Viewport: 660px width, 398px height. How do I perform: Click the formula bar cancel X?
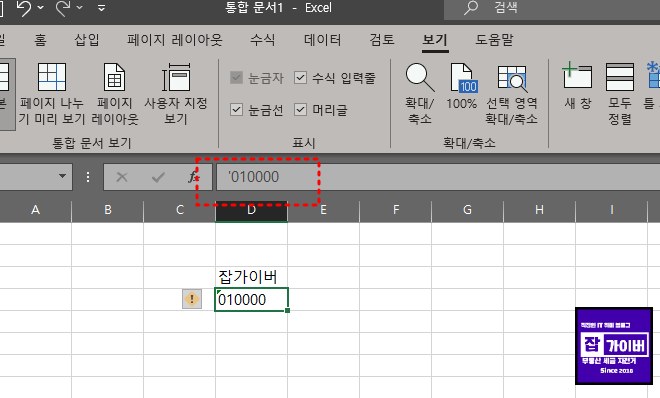[122, 177]
